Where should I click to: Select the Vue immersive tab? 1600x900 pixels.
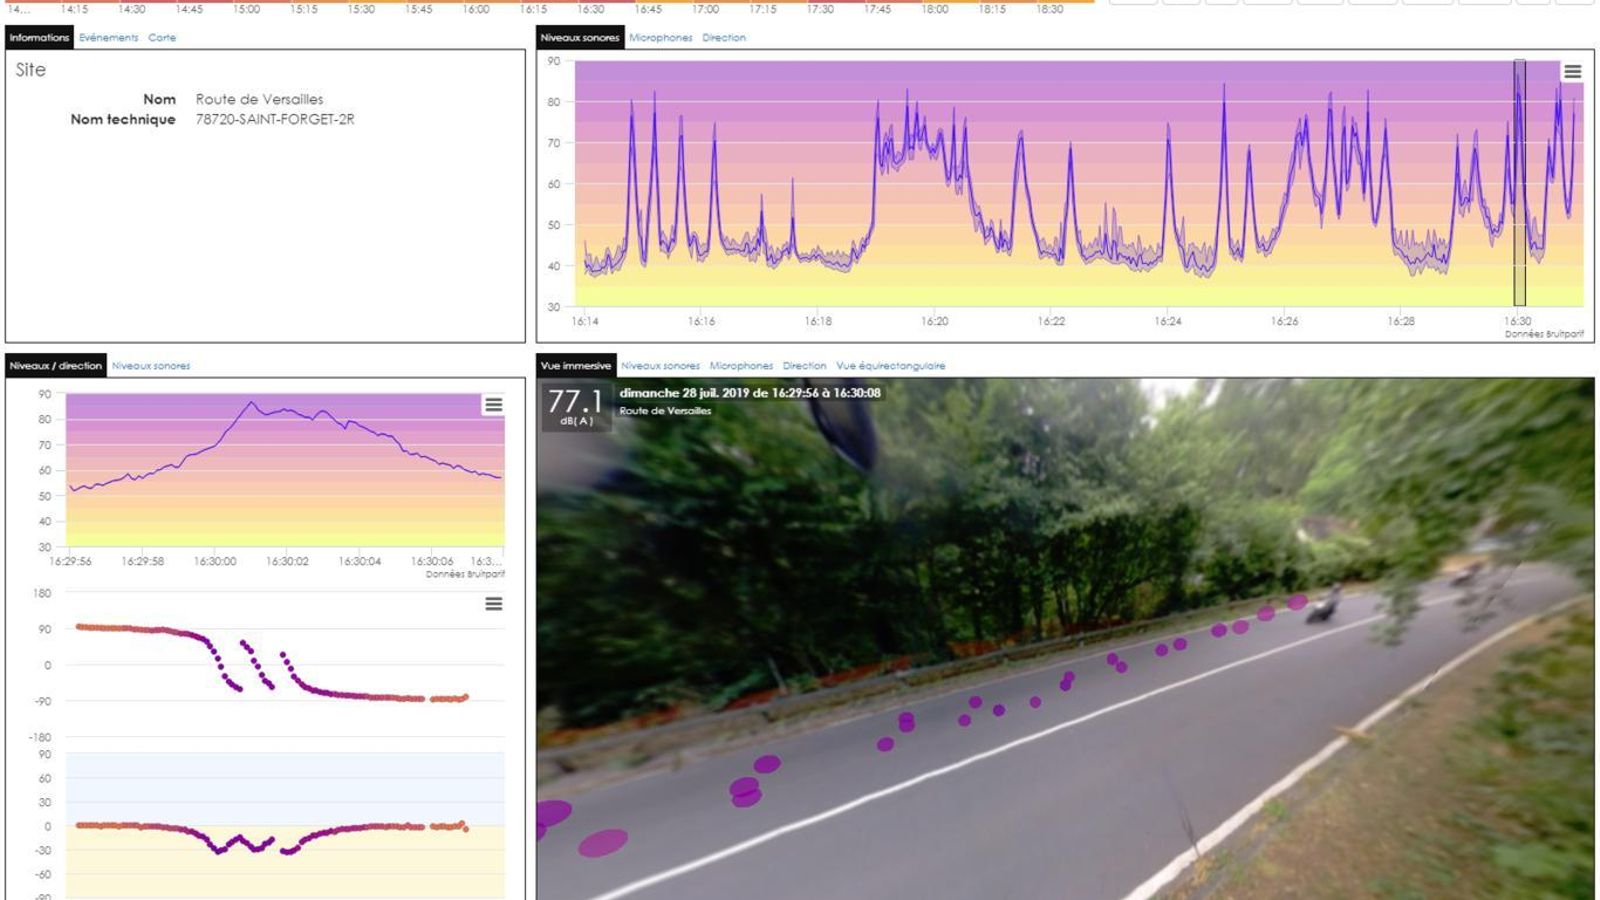click(x=576, y=366)
